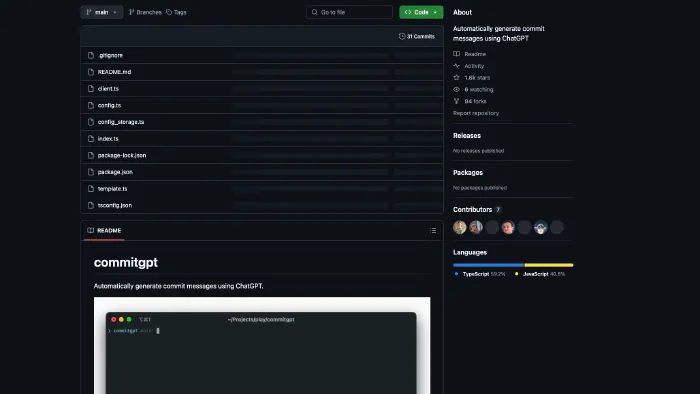The width and height of the screenshot is (700, 394).
Task: Open the sixth contributor avatar
Action: tap(541, 227)
